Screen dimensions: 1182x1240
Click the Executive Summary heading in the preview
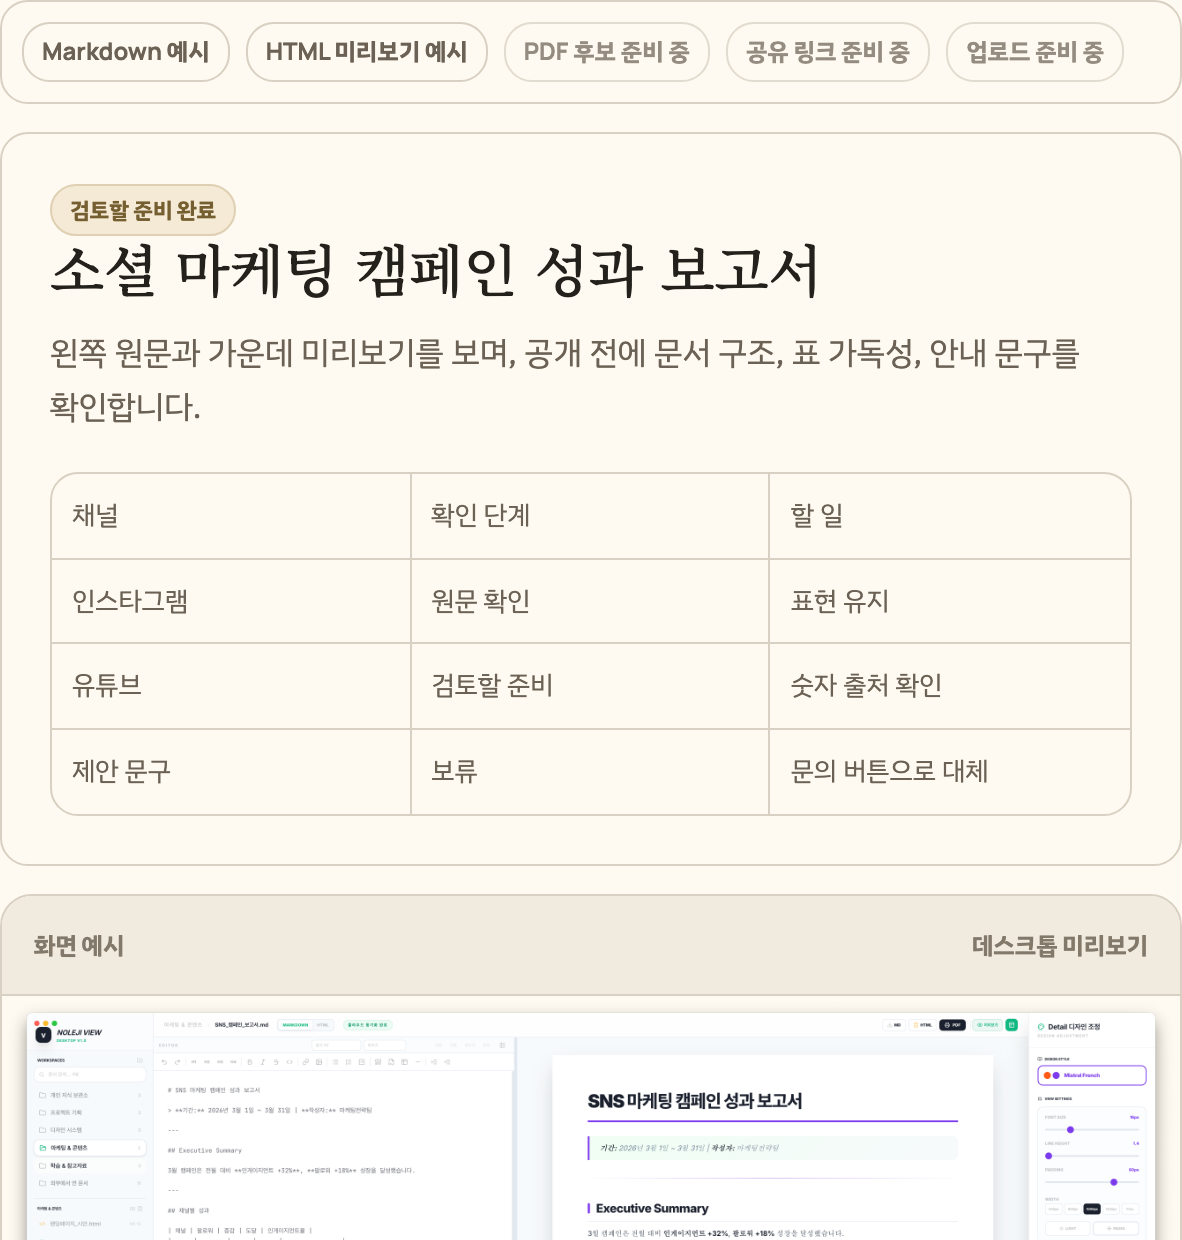tap(652, 1208)
